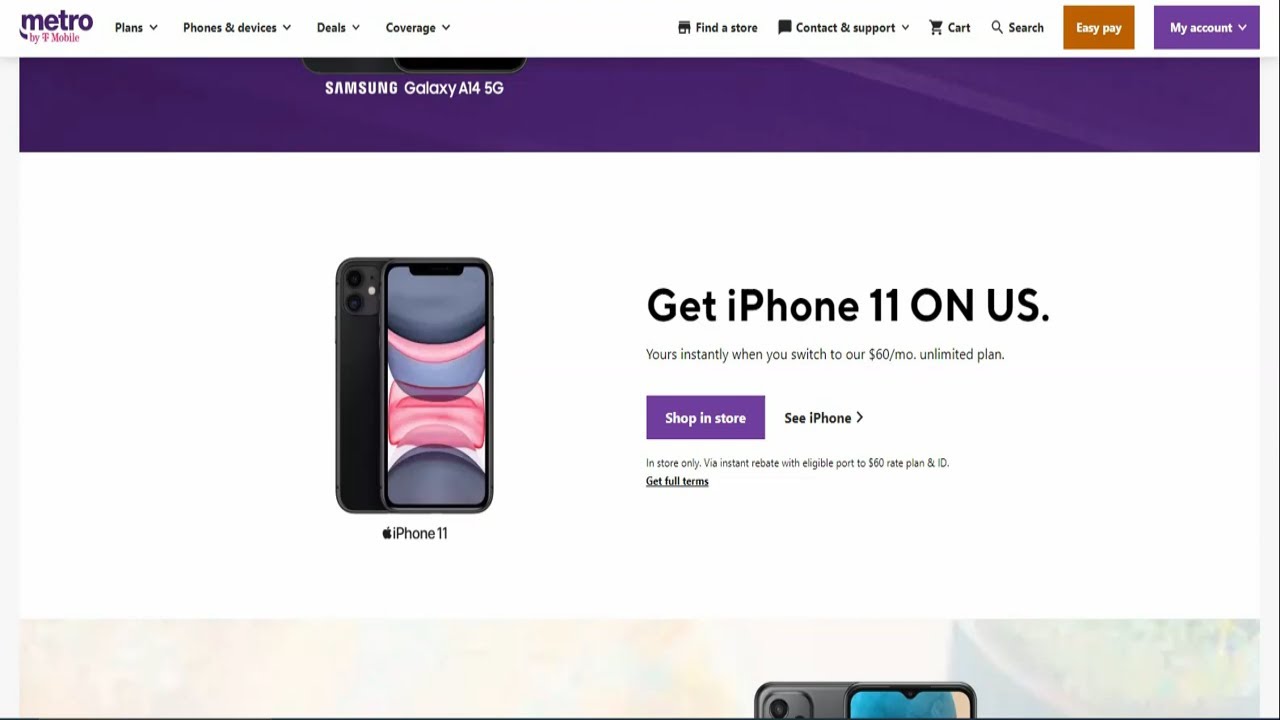Click the store icon beside Find a store
This screenshot has width=1280, height=720.
point(684,28)
